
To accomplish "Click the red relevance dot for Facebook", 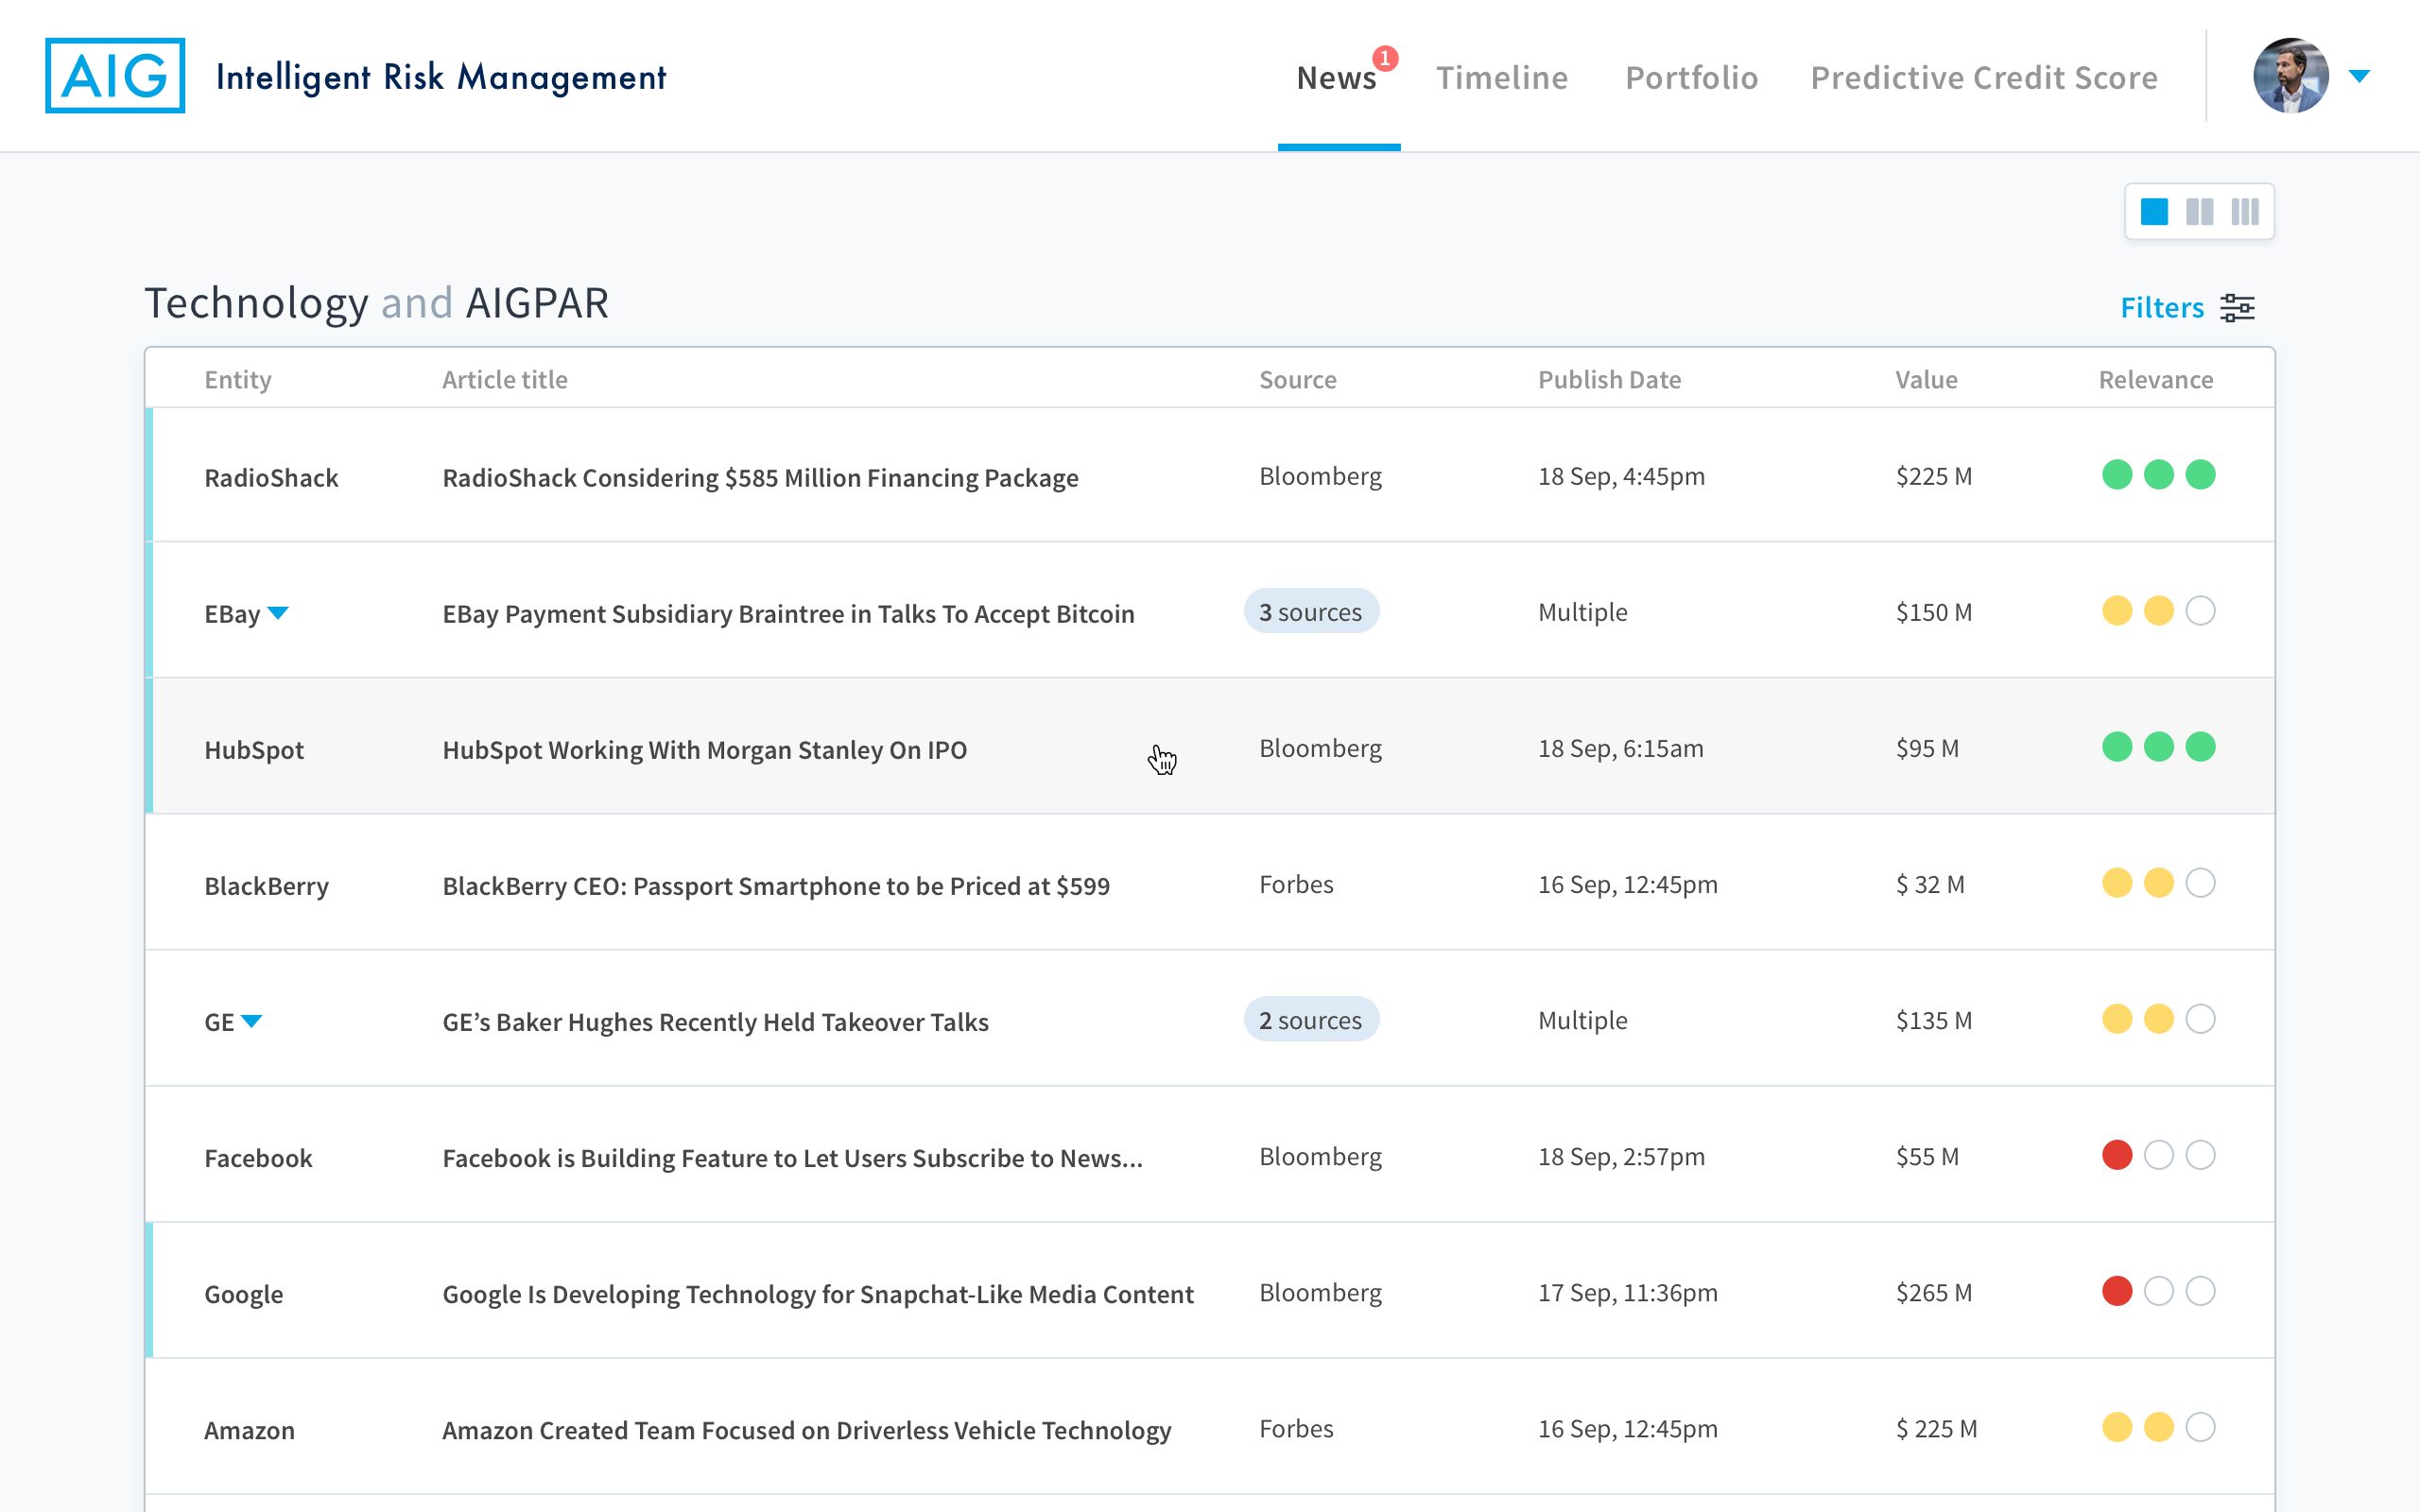I will (x=2117, y=1155).
